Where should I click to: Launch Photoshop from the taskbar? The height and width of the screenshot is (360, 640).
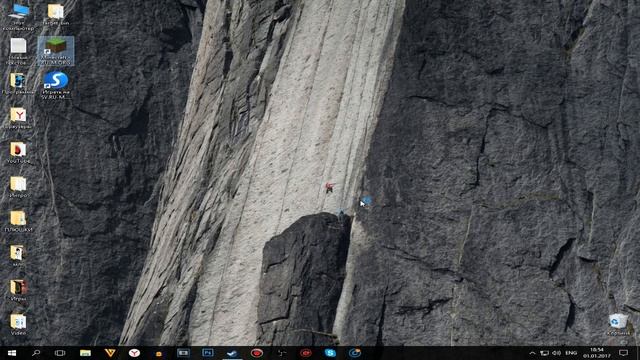click(207, 353)
